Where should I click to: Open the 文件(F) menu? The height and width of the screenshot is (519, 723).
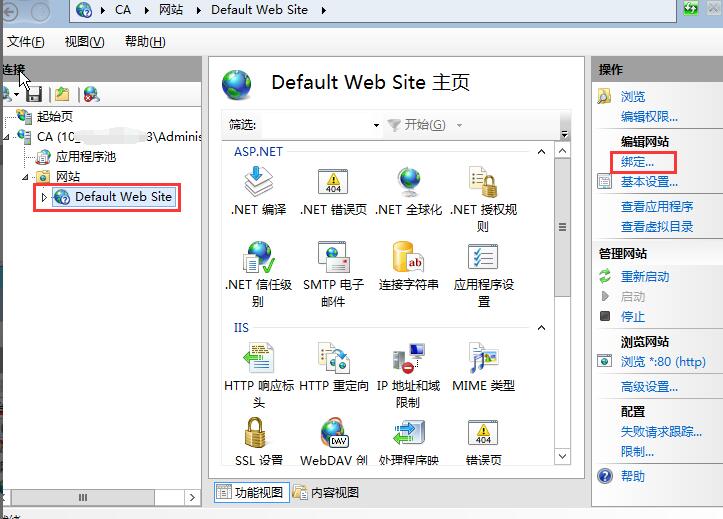pyautogui.click(x=25, y=42)
